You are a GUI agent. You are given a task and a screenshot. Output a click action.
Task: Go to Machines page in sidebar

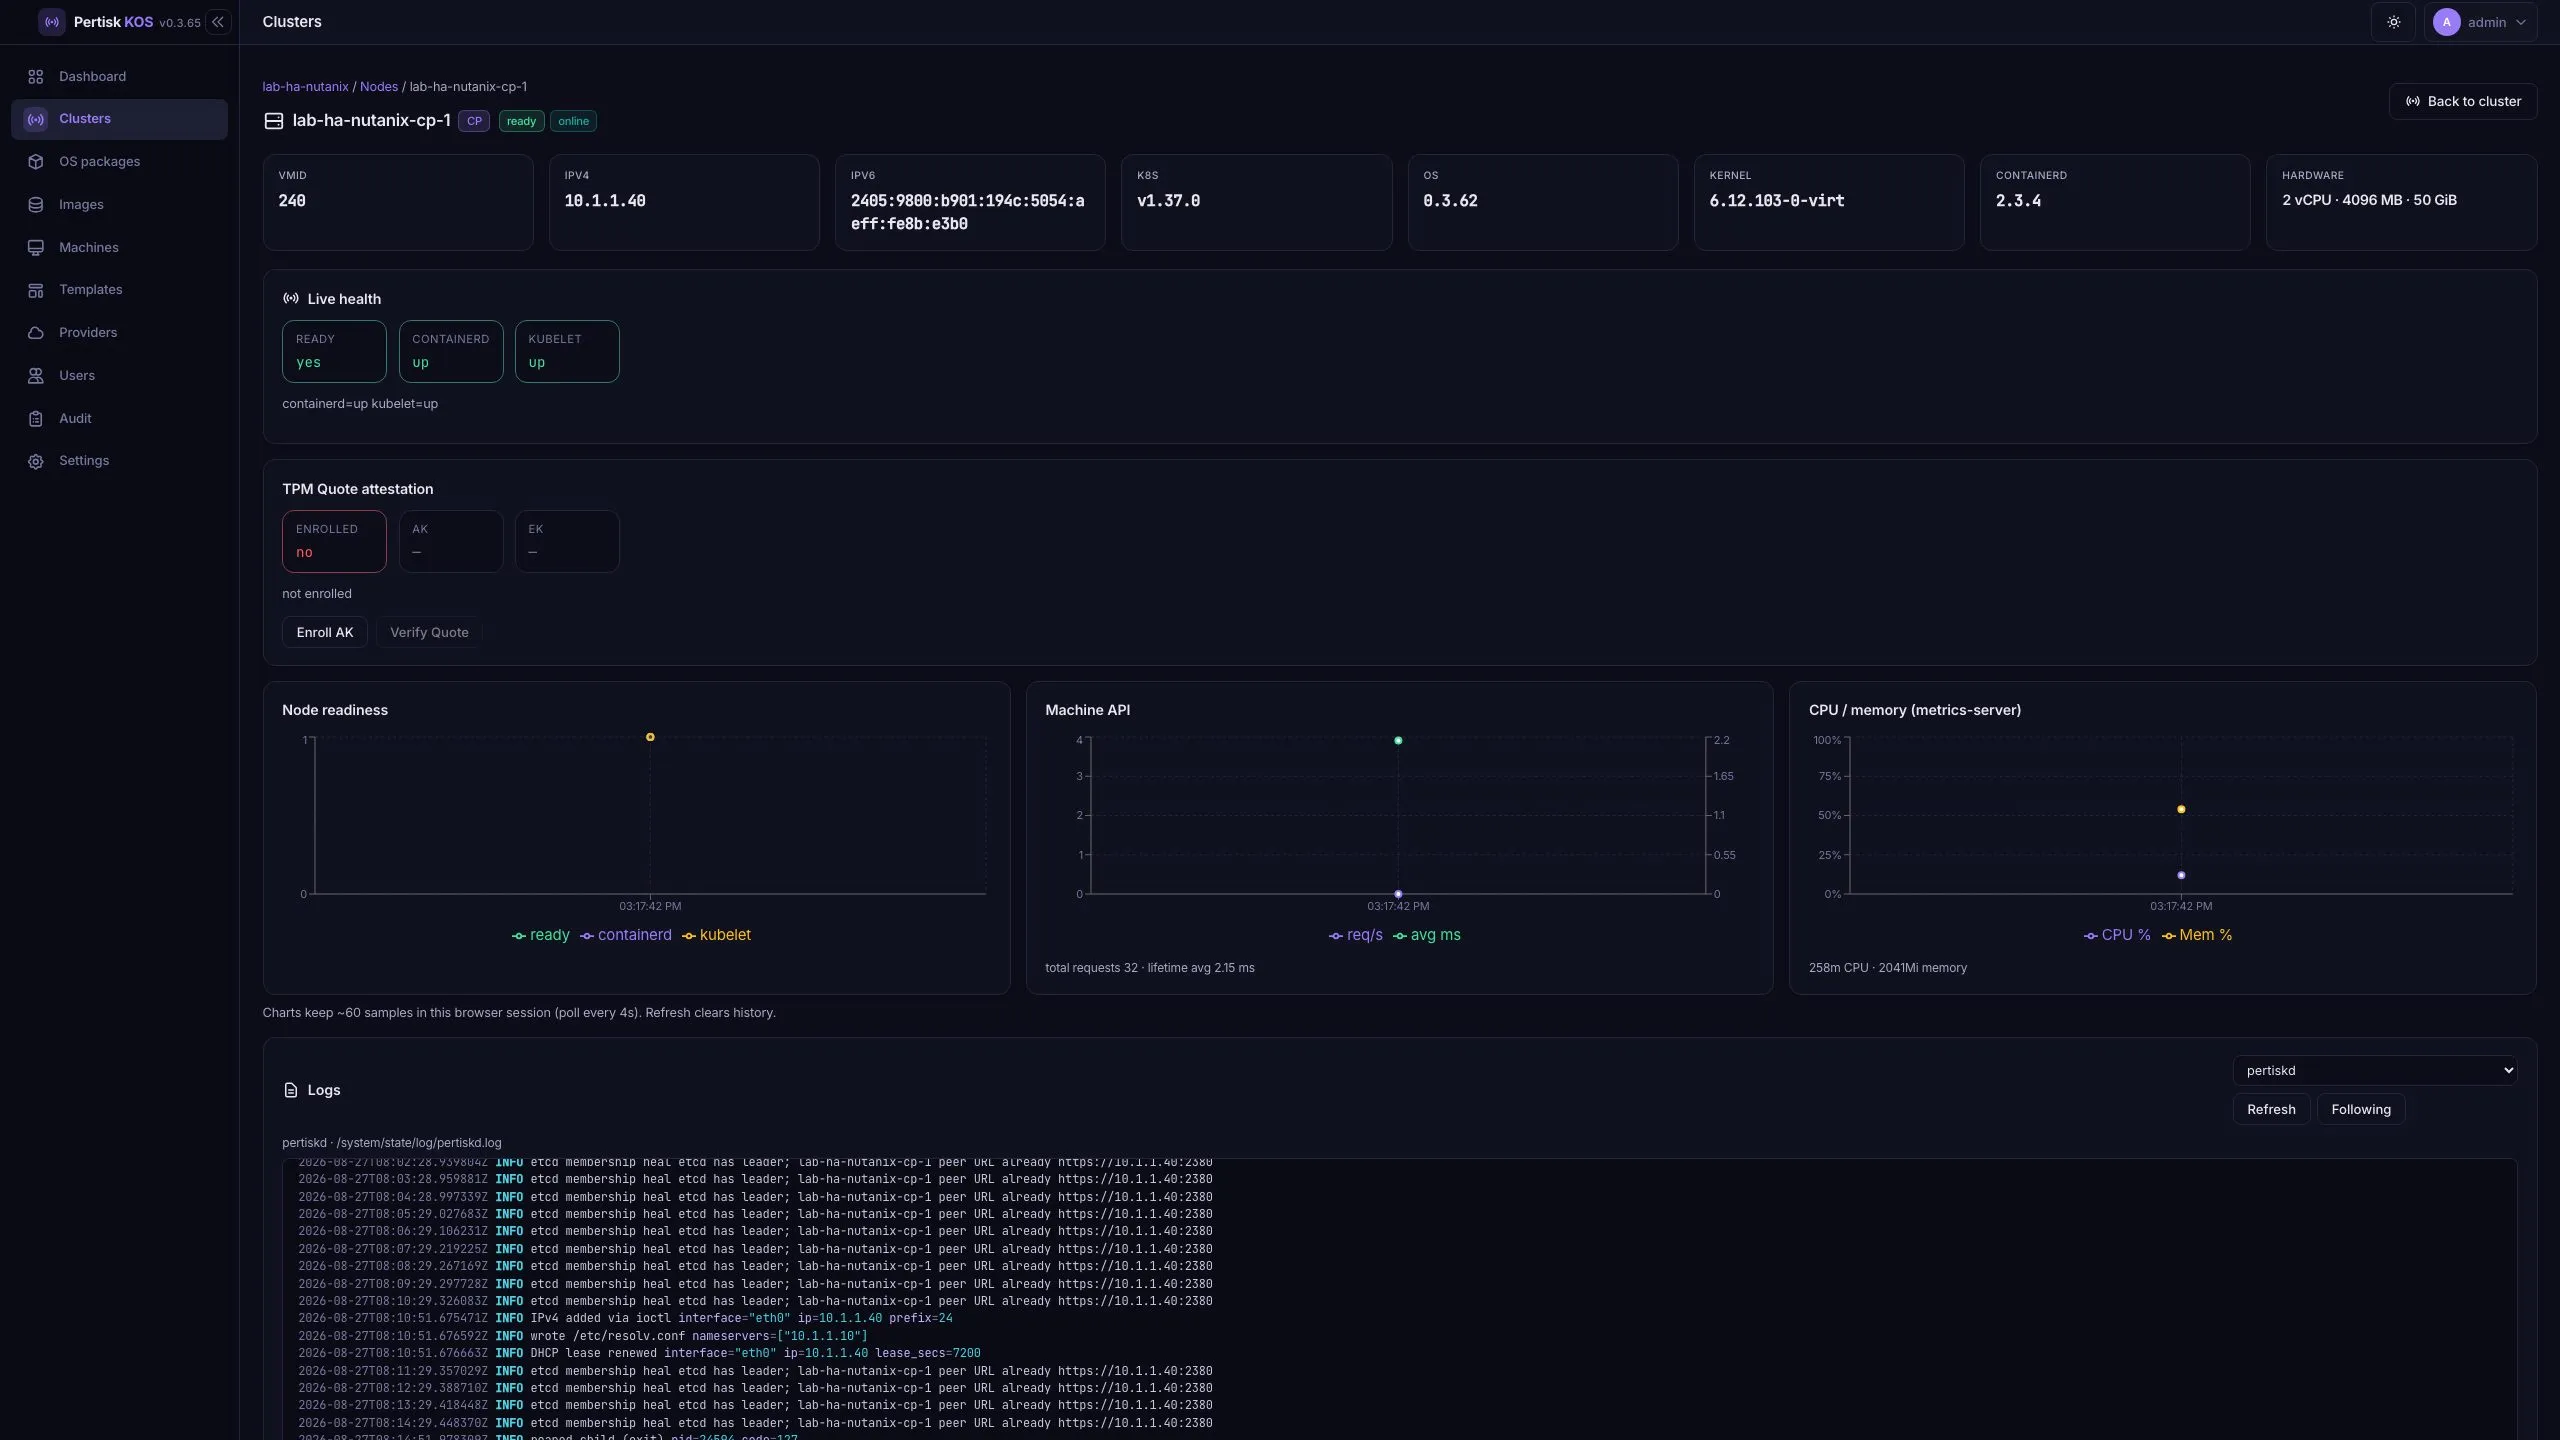pyautogui.click(x=119, y=247)
